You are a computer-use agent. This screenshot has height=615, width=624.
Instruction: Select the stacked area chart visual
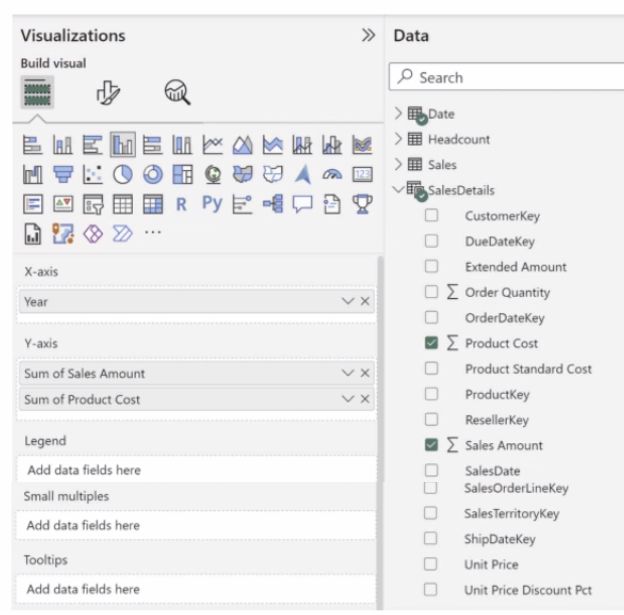273,144
